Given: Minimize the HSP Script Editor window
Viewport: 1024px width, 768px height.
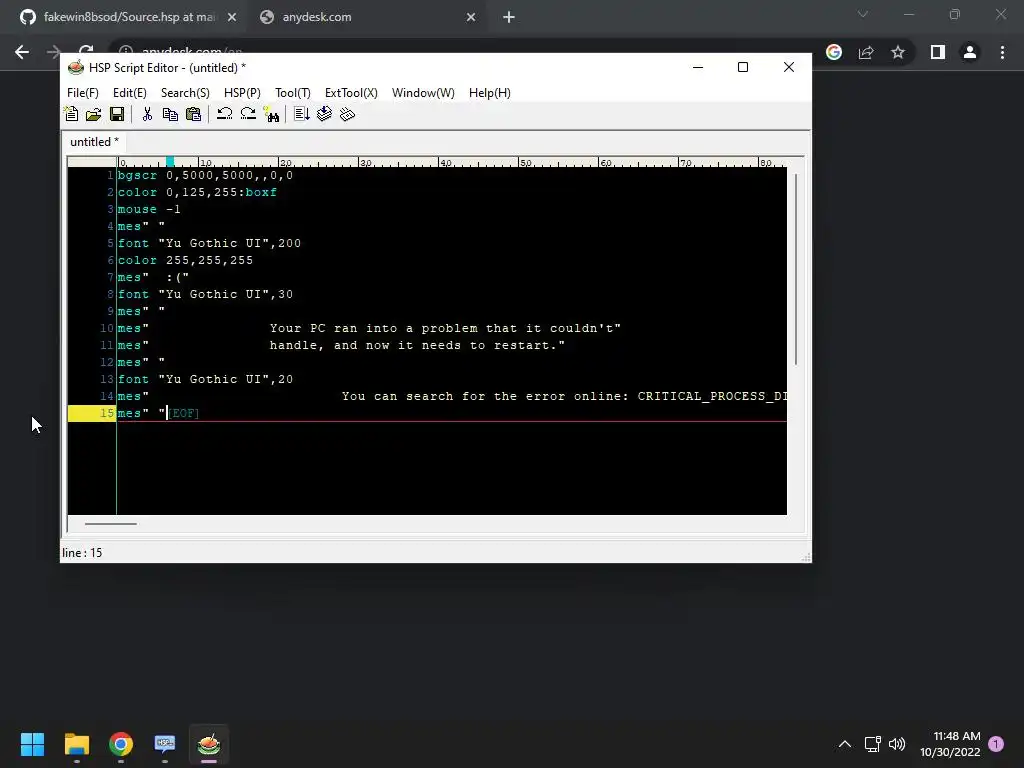Looking at the screenshot, I should (x=697, y=67).
